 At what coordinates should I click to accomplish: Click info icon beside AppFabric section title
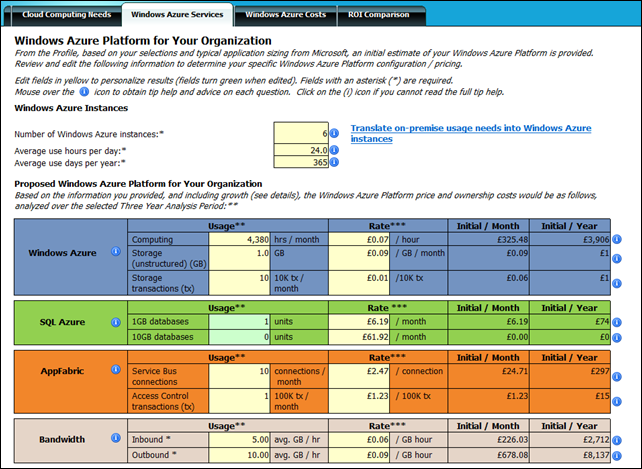[x=116, y=369]
